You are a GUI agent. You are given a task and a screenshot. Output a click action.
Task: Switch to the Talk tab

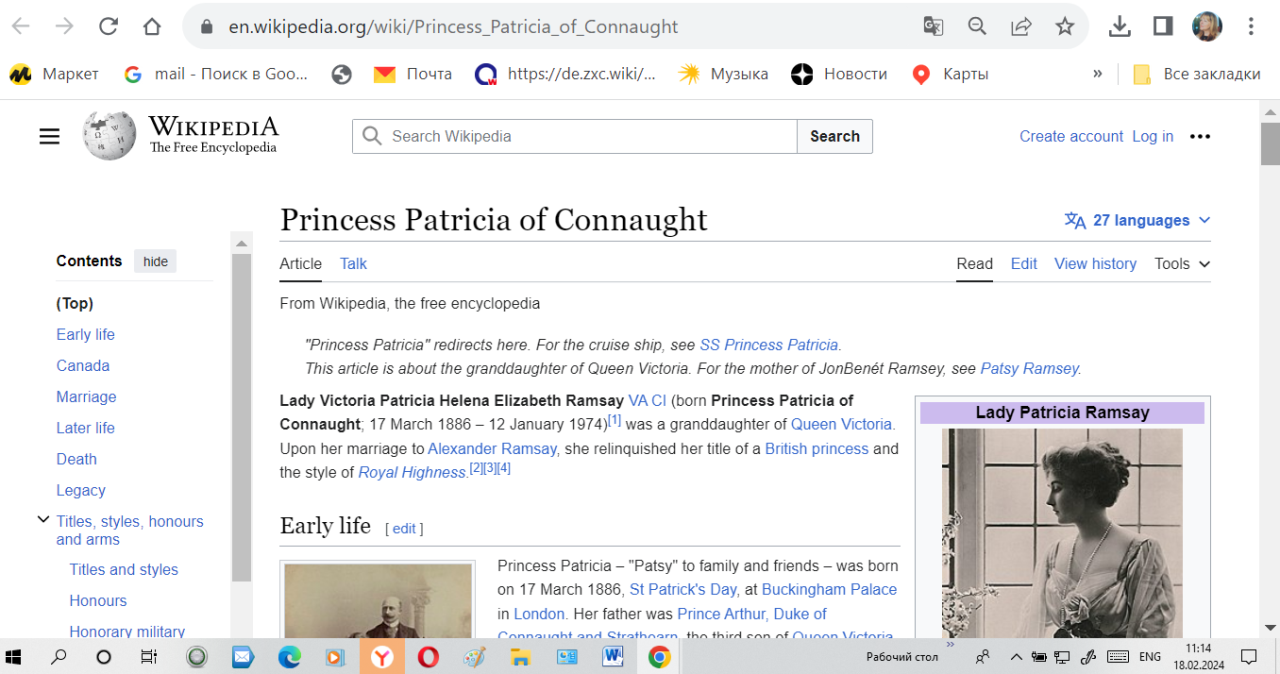coord(353,264)
